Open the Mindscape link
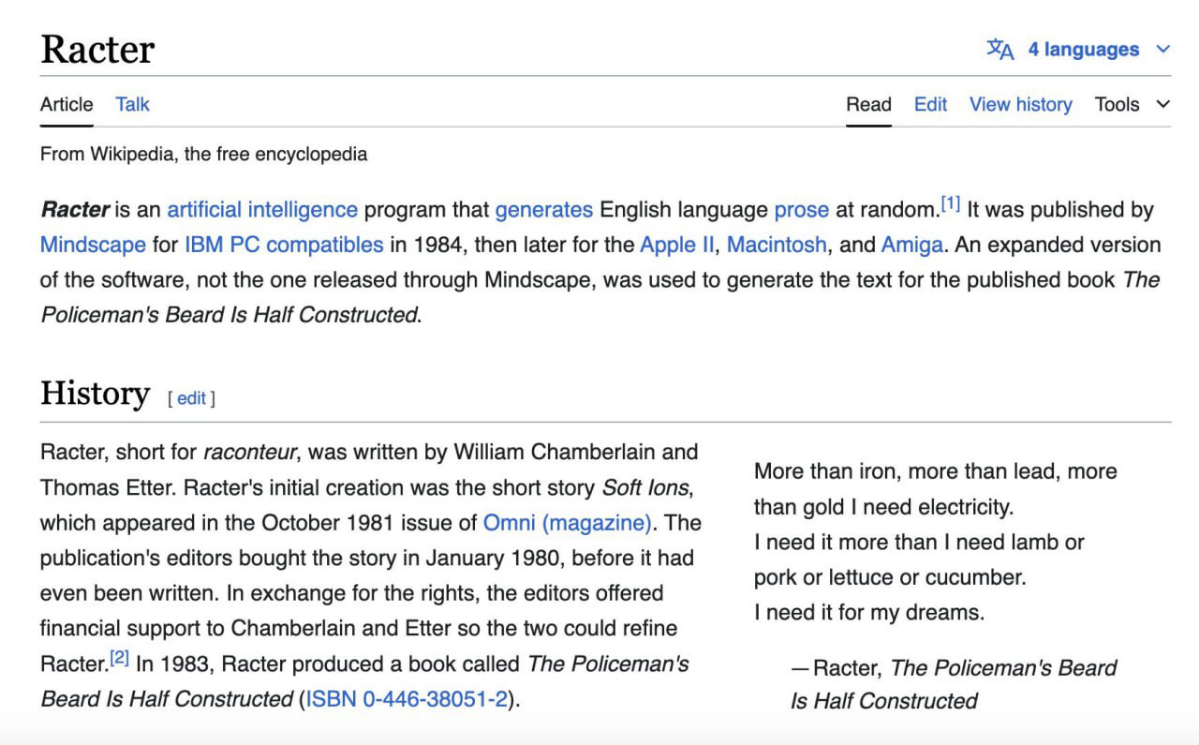Screen dimensions: 1199x745 point(93,245)
